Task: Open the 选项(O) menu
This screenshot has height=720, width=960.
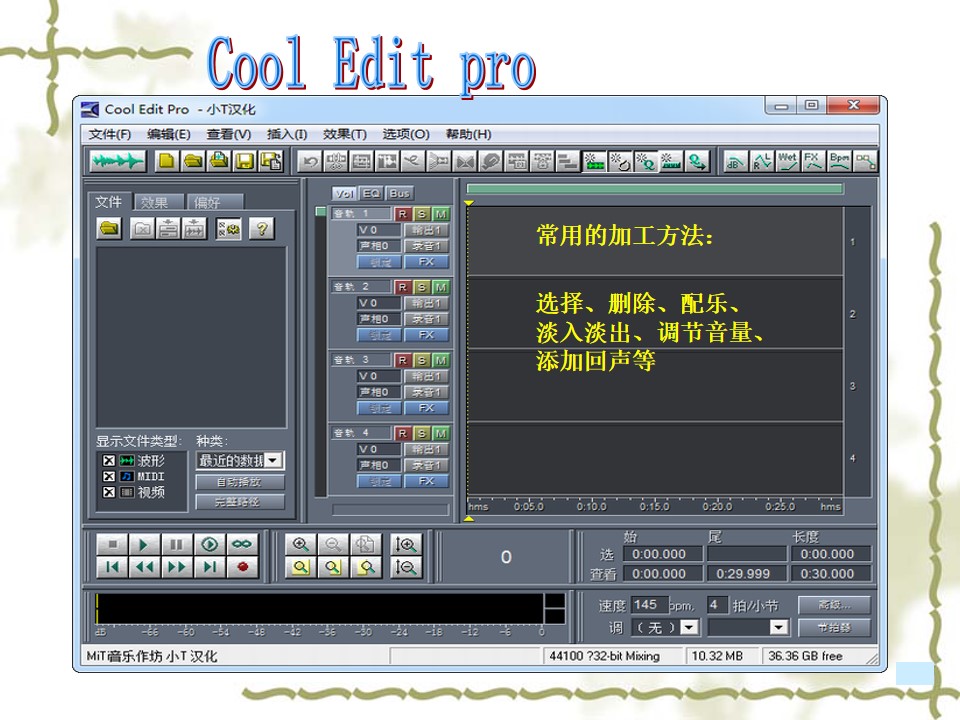Action: (405, 134)
